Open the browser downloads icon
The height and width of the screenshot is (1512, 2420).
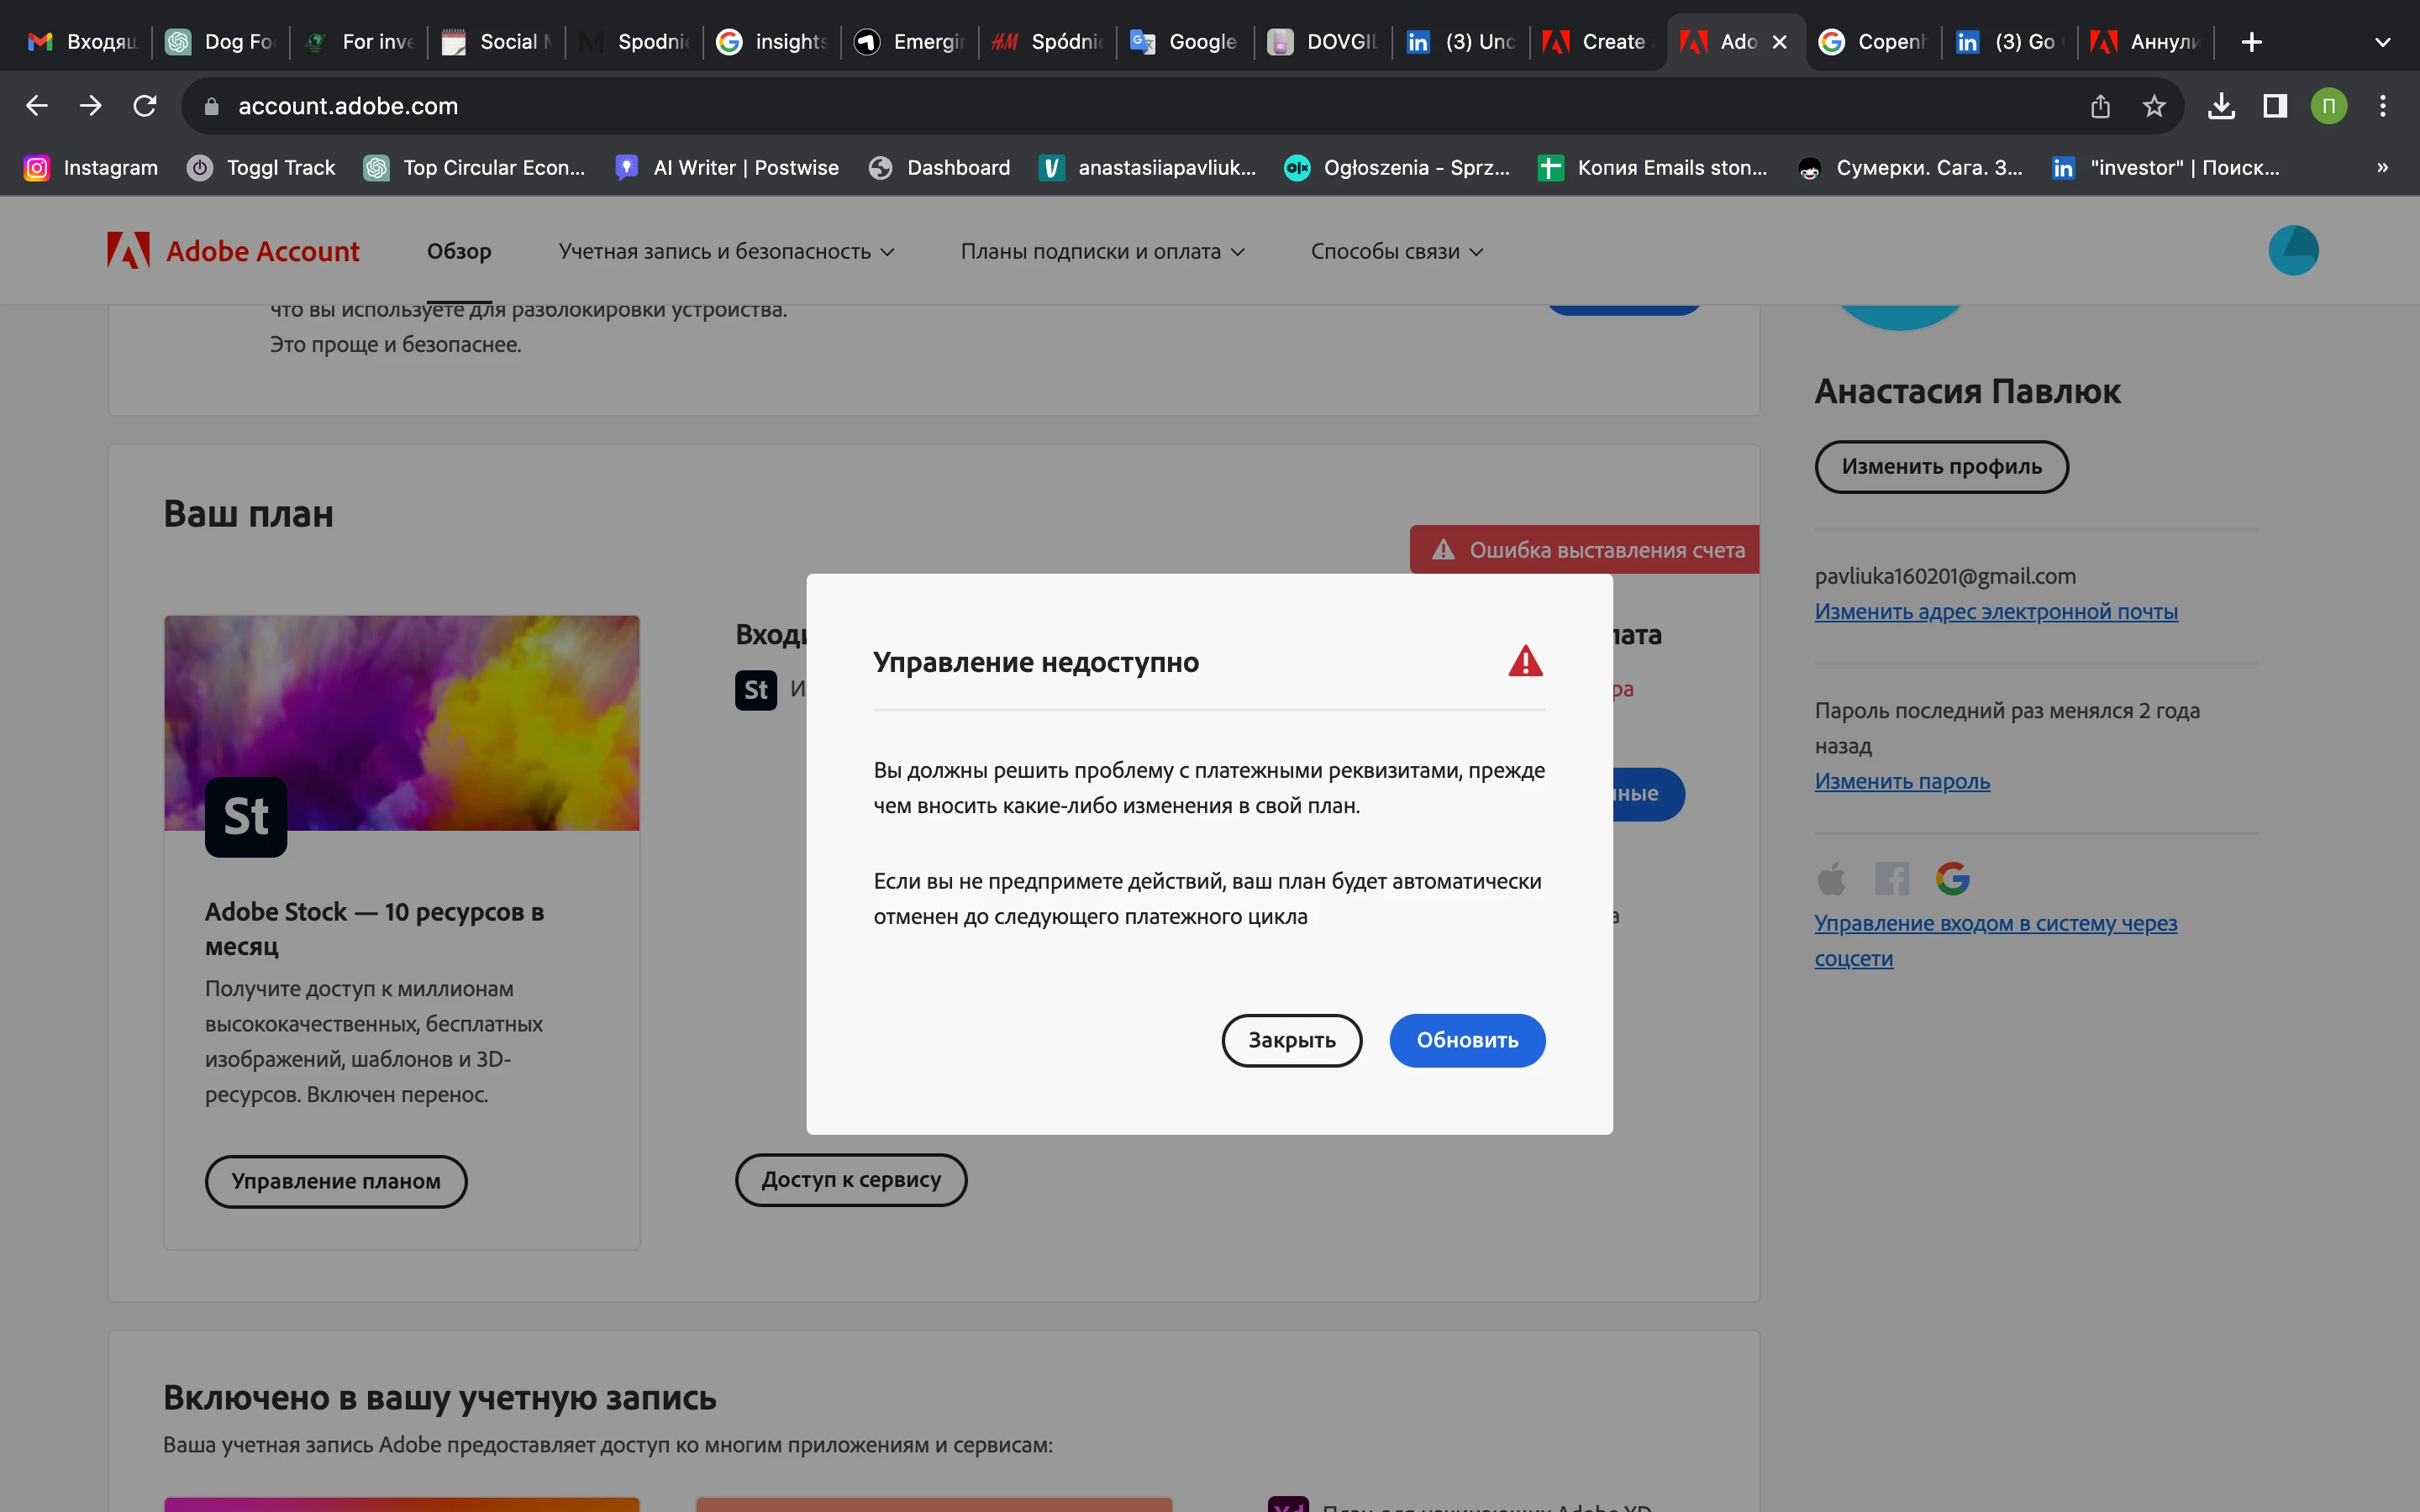coord(2221,106)
